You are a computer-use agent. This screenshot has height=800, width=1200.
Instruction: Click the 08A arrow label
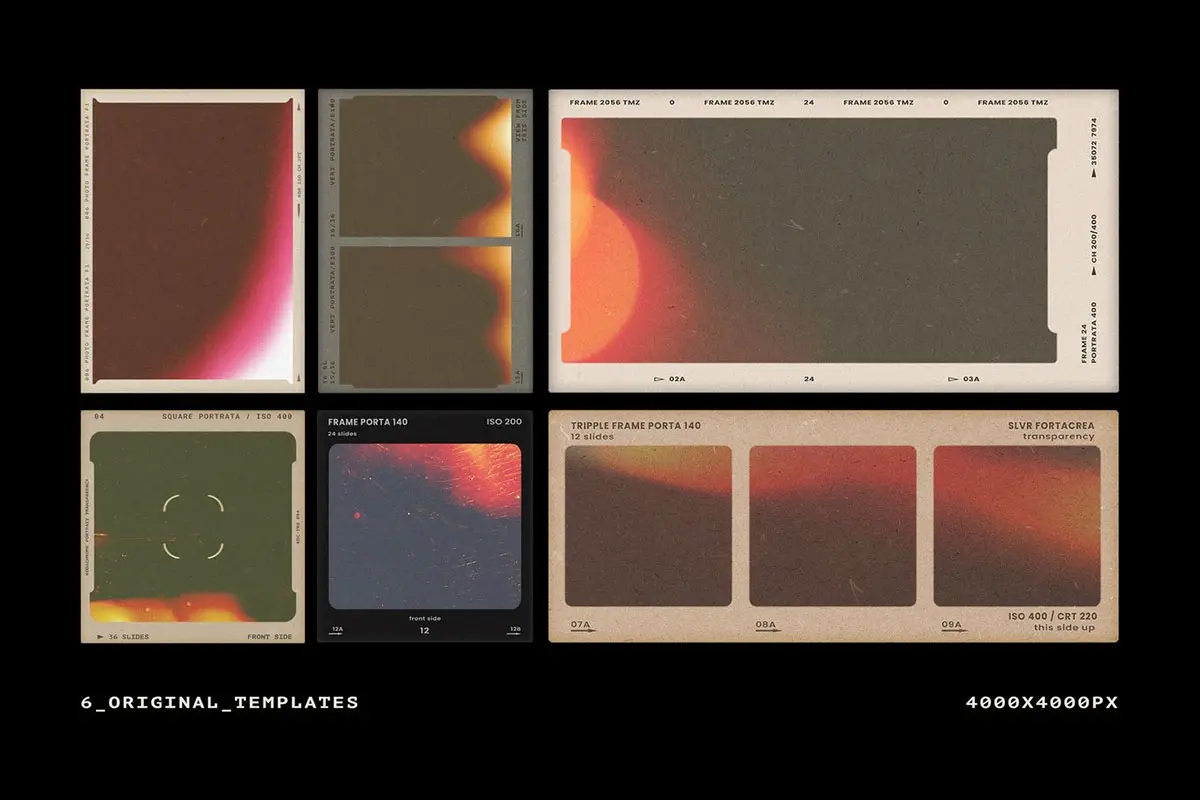click(x=767, y=626)
